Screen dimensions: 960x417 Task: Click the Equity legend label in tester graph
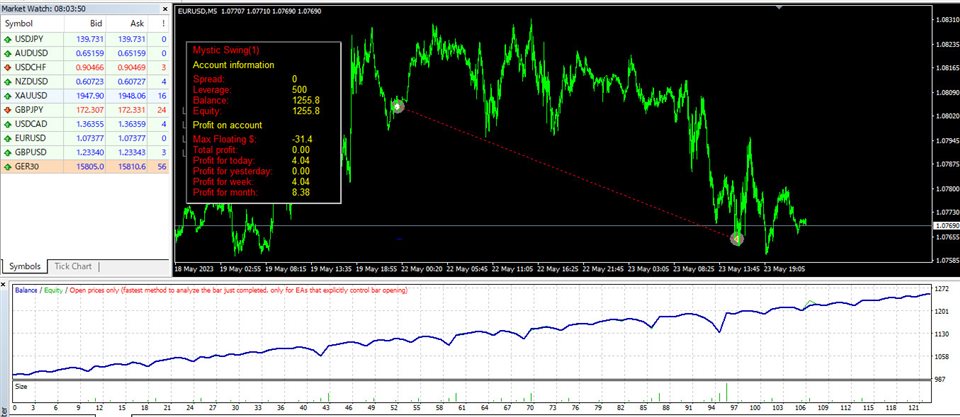click(x=53, y=290)
